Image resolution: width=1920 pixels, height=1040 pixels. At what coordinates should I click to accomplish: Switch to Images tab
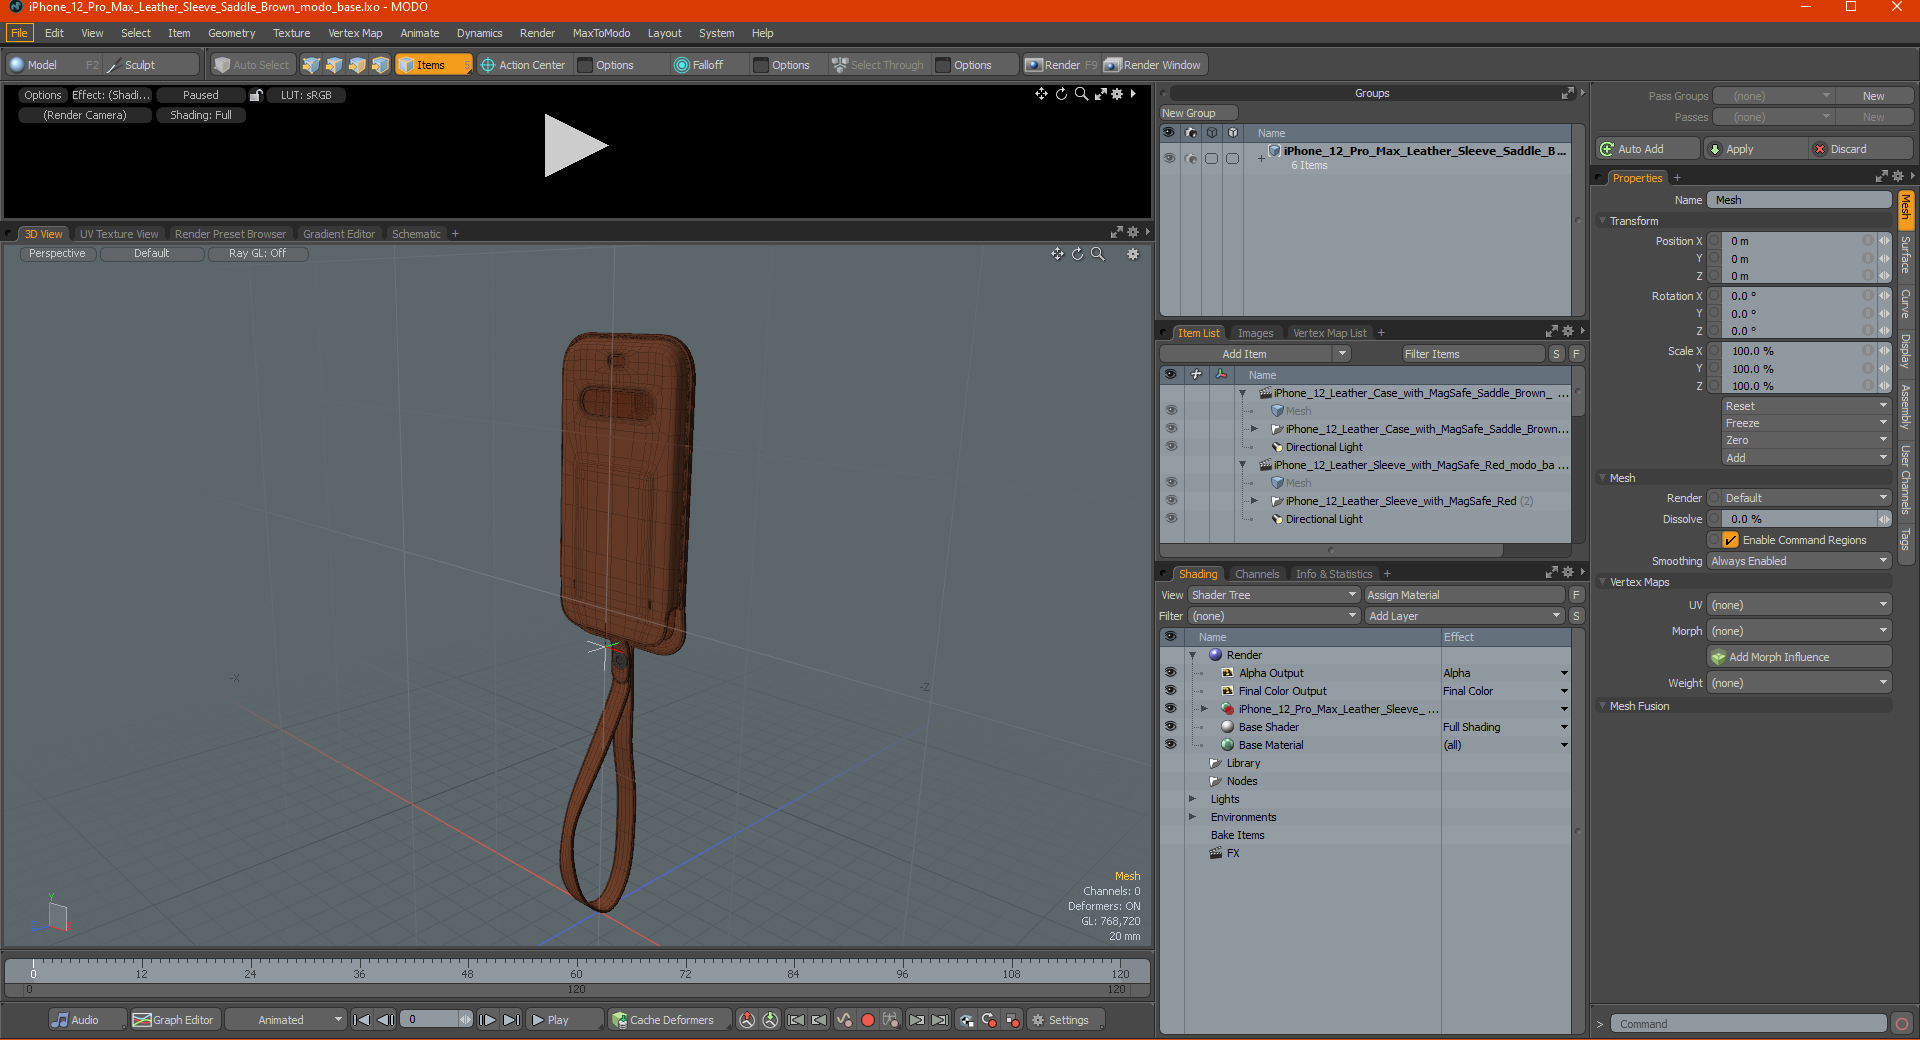1255,333
